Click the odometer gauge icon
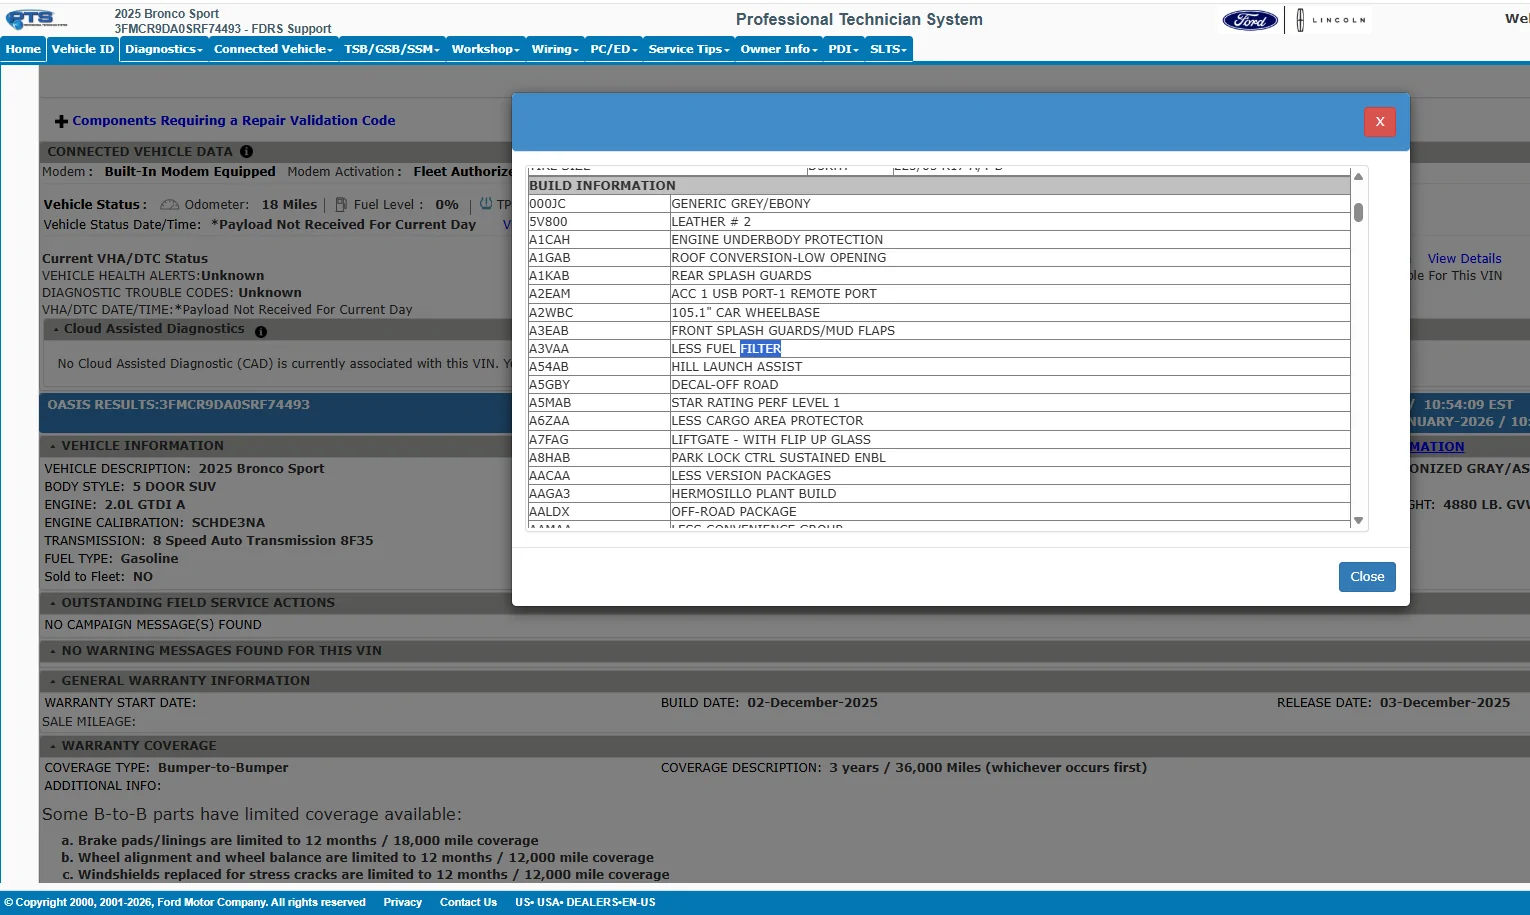The height and width of the screenshot is (915, 1530). 169,205
